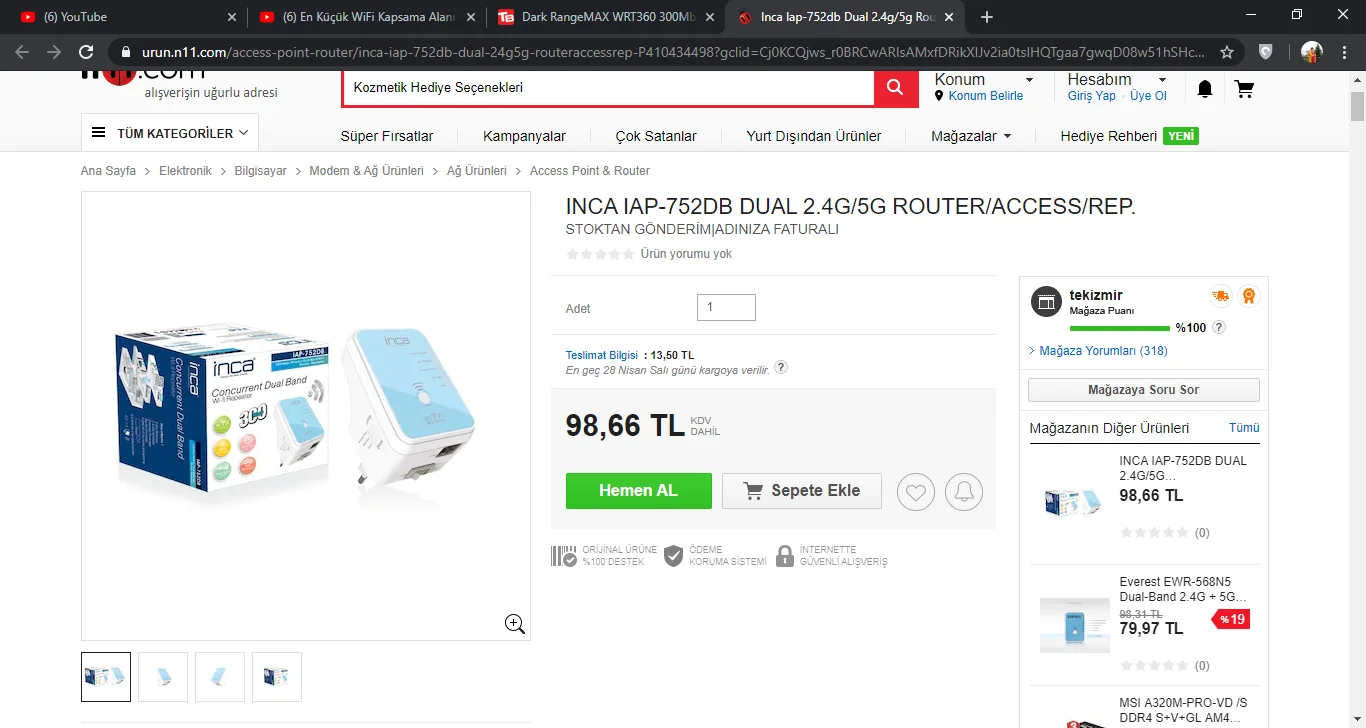
Task: Open the Hesabım dropdown
Action: [x=1117, y=80]
